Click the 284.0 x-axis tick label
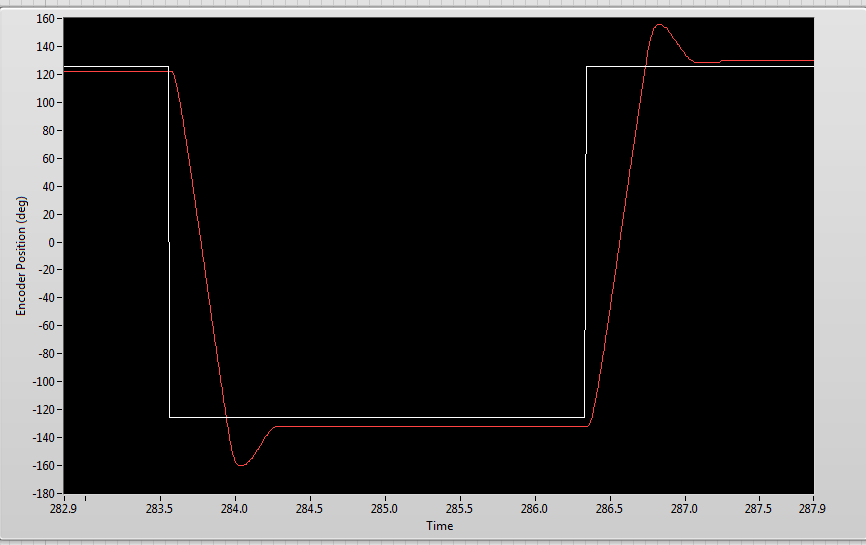The image size is (866, 545). (234, 509)
